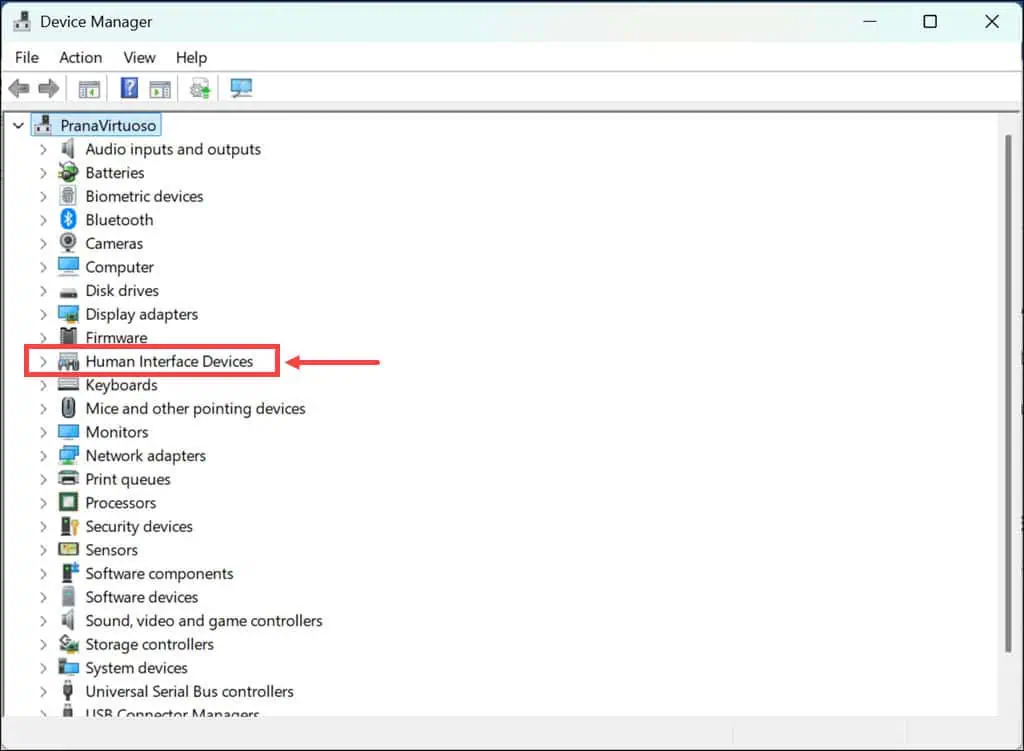Maximize the Device Manager window

tap(930, 22)
